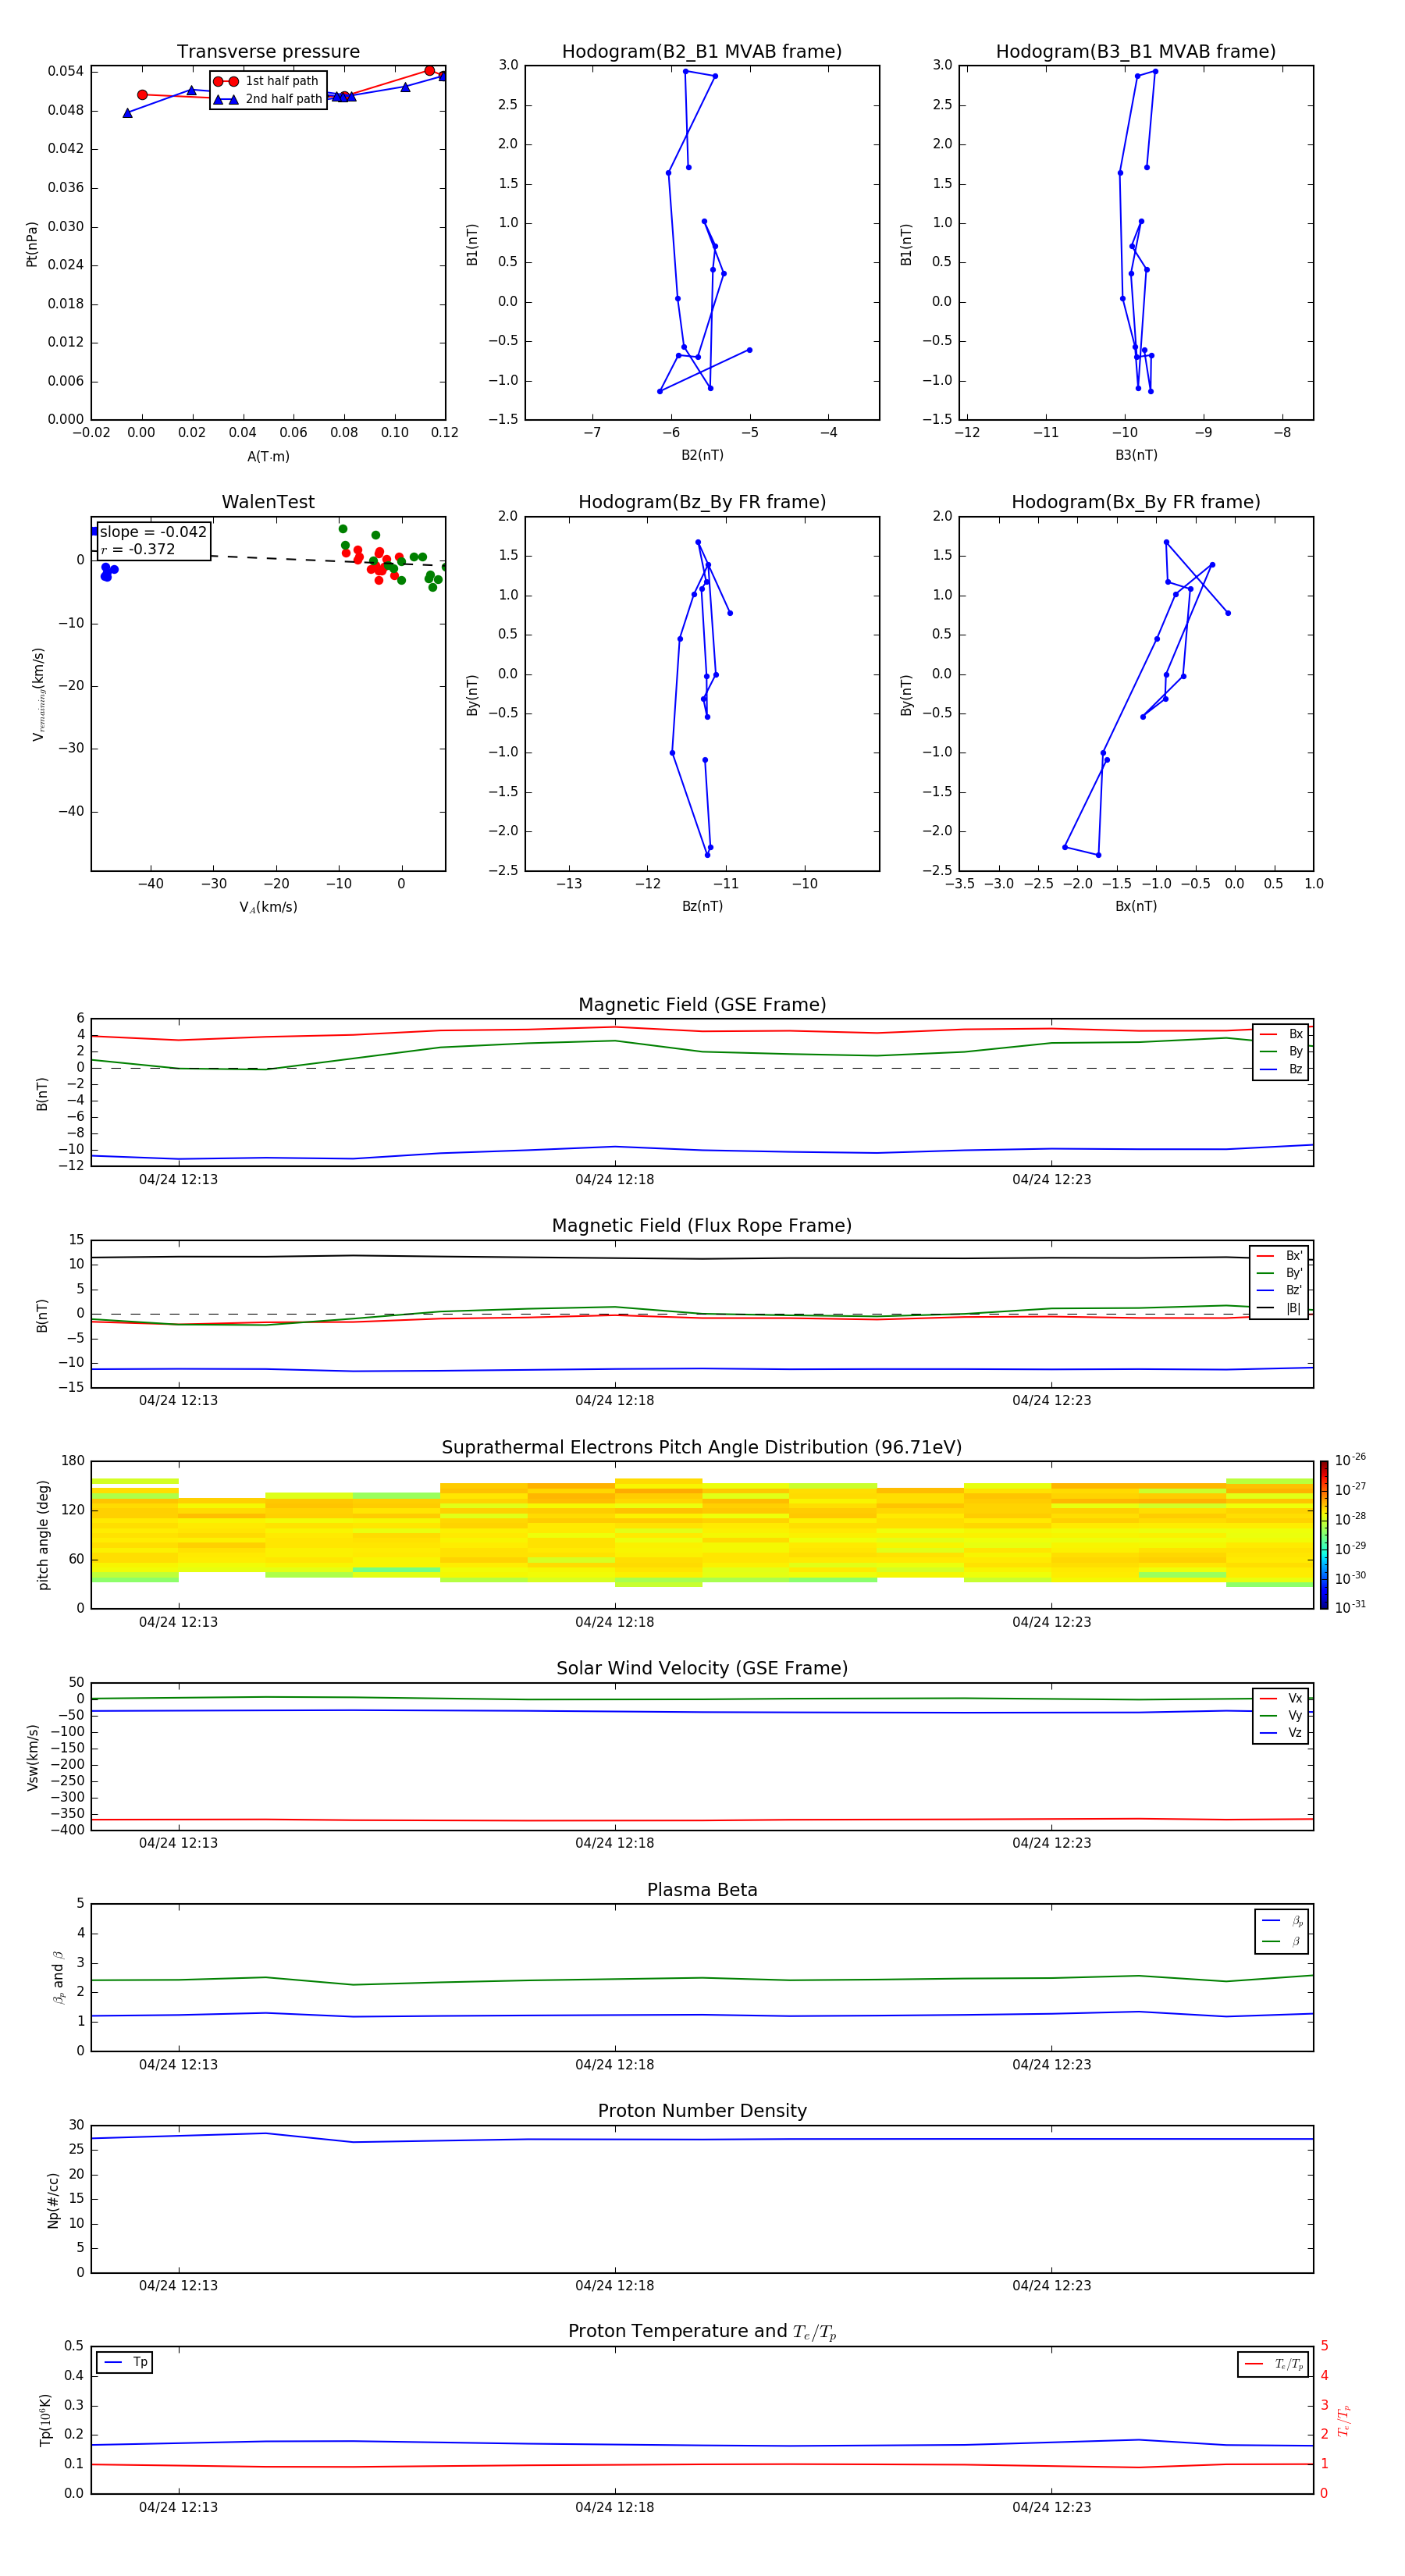Select the '1st half path' legend entry
Screen dimensions: 1405x2576
266,81
